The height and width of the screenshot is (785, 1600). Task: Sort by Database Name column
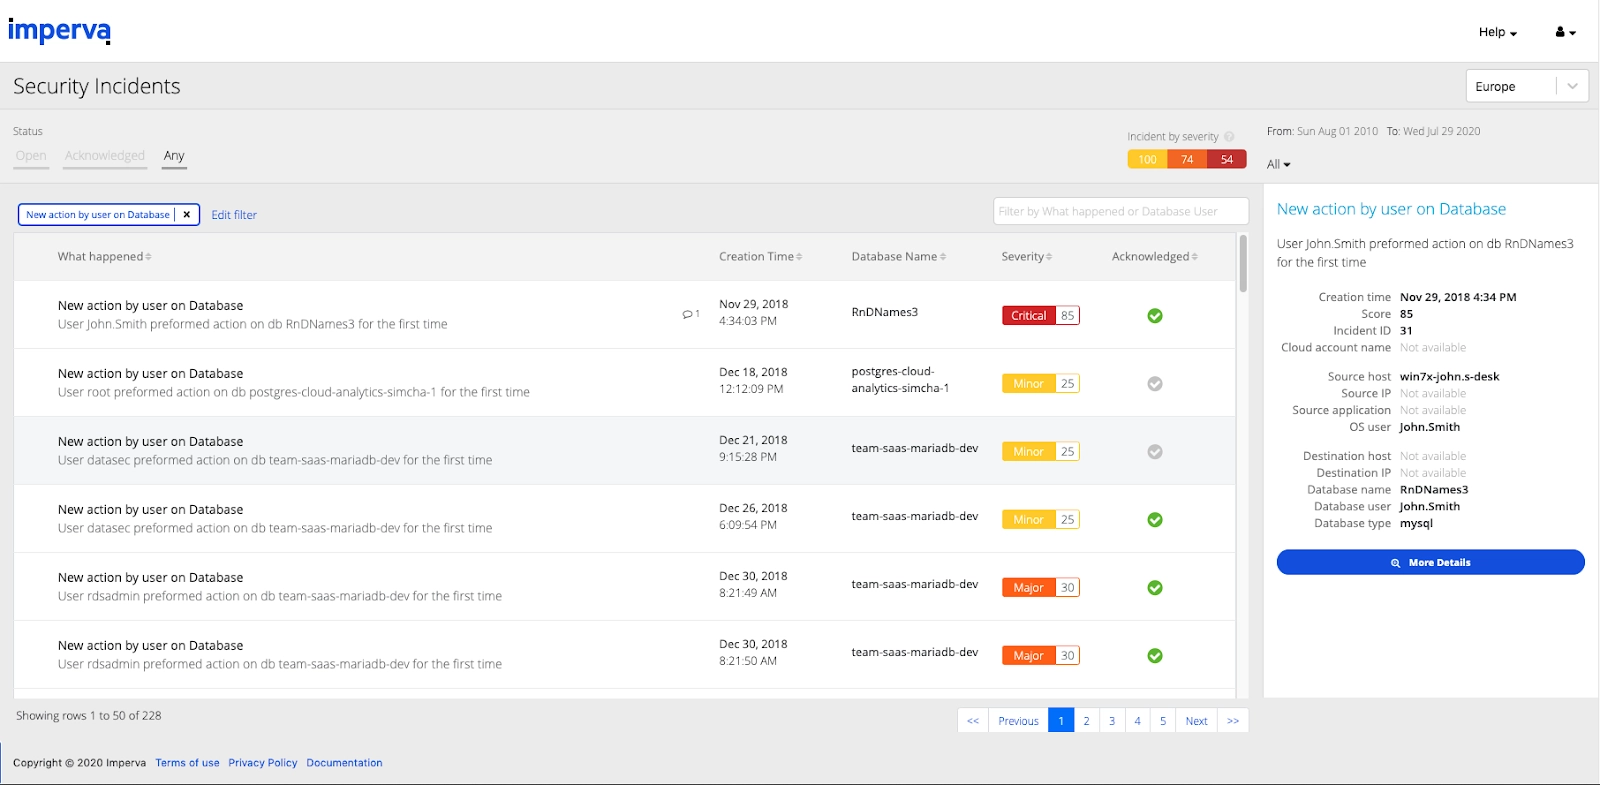898,257
